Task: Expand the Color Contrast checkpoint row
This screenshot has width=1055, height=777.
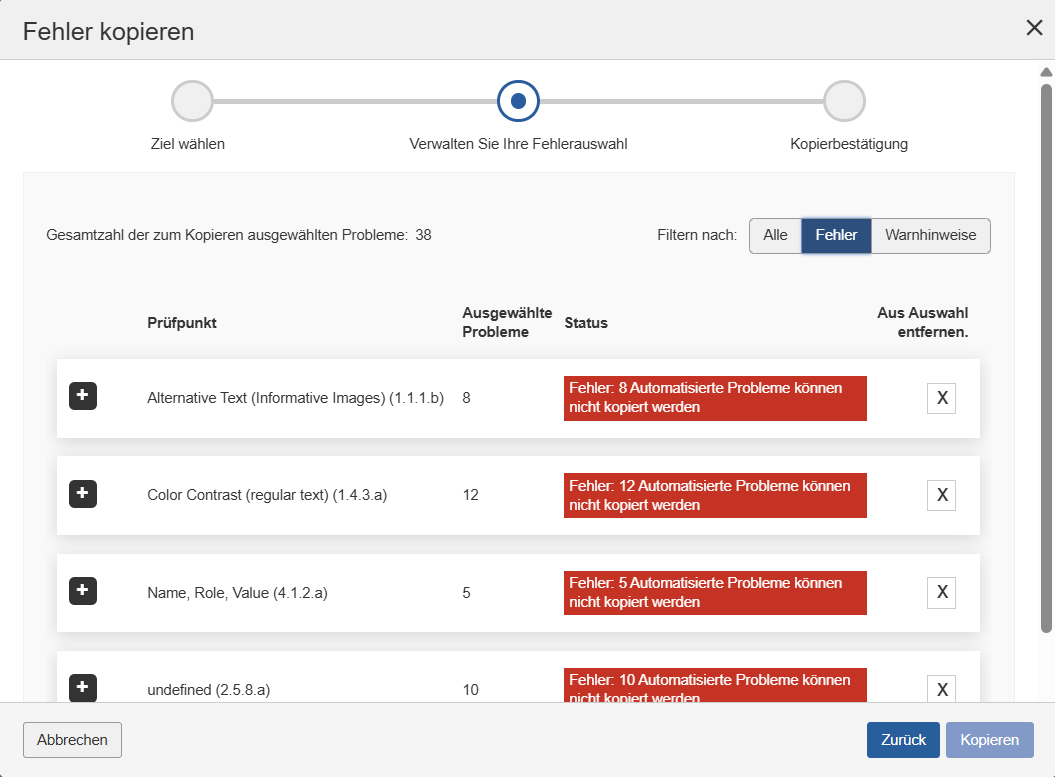Action: 82,493
